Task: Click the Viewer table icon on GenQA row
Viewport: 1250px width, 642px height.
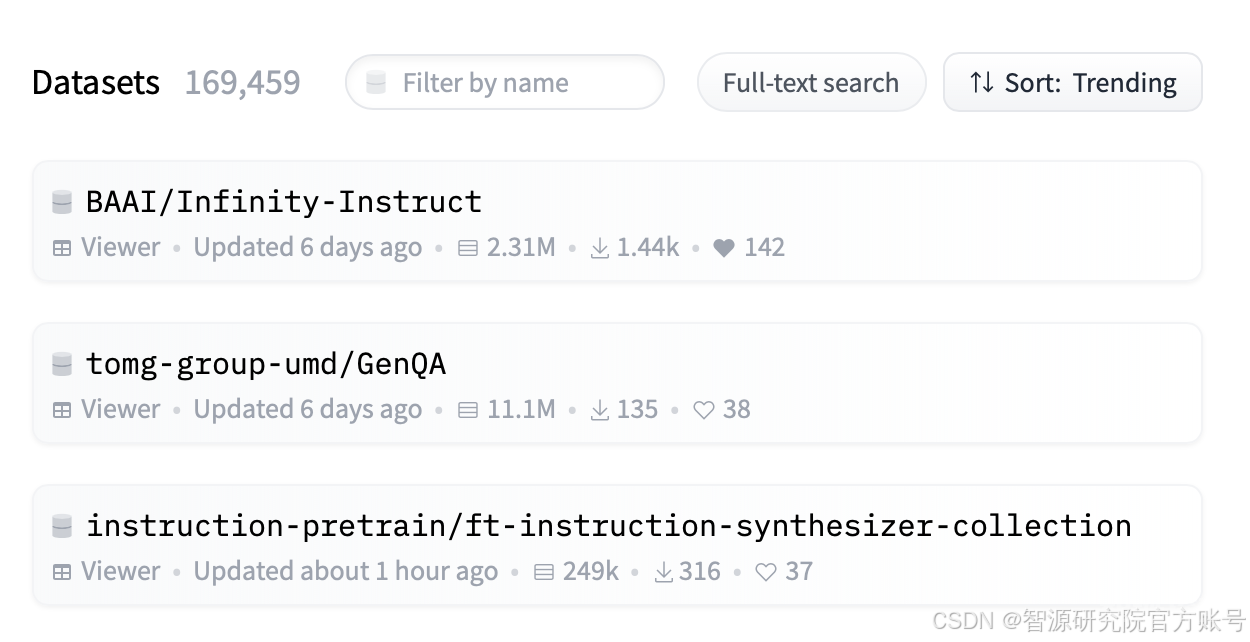Action: [x=62, y=410]
